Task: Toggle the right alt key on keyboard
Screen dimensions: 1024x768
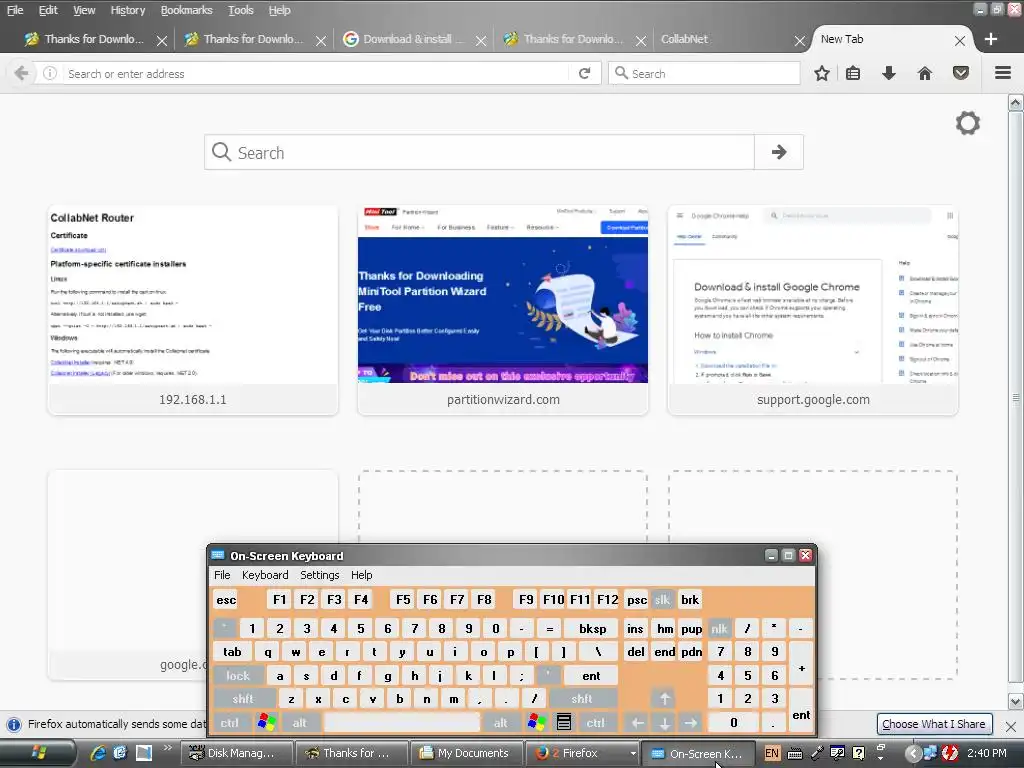Action: [x=500, y=722]
